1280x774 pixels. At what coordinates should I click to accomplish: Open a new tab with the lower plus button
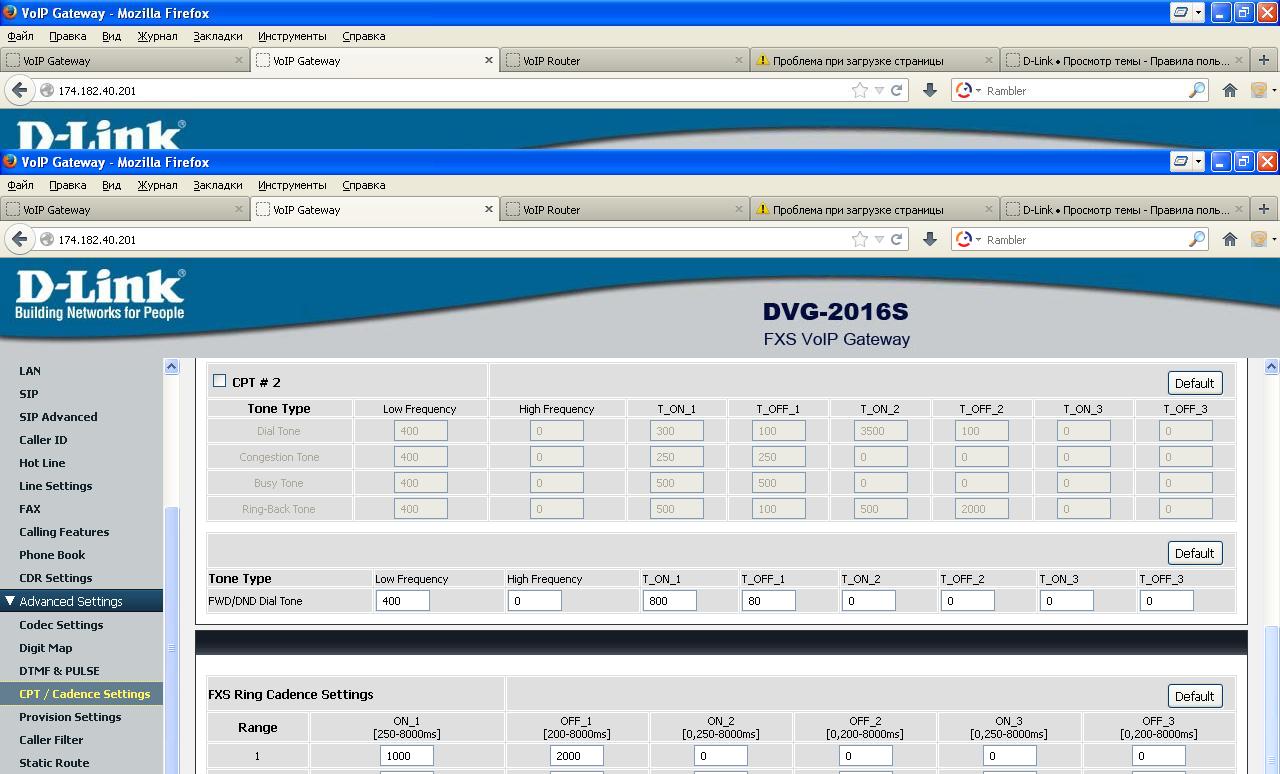click(1263, 209)
